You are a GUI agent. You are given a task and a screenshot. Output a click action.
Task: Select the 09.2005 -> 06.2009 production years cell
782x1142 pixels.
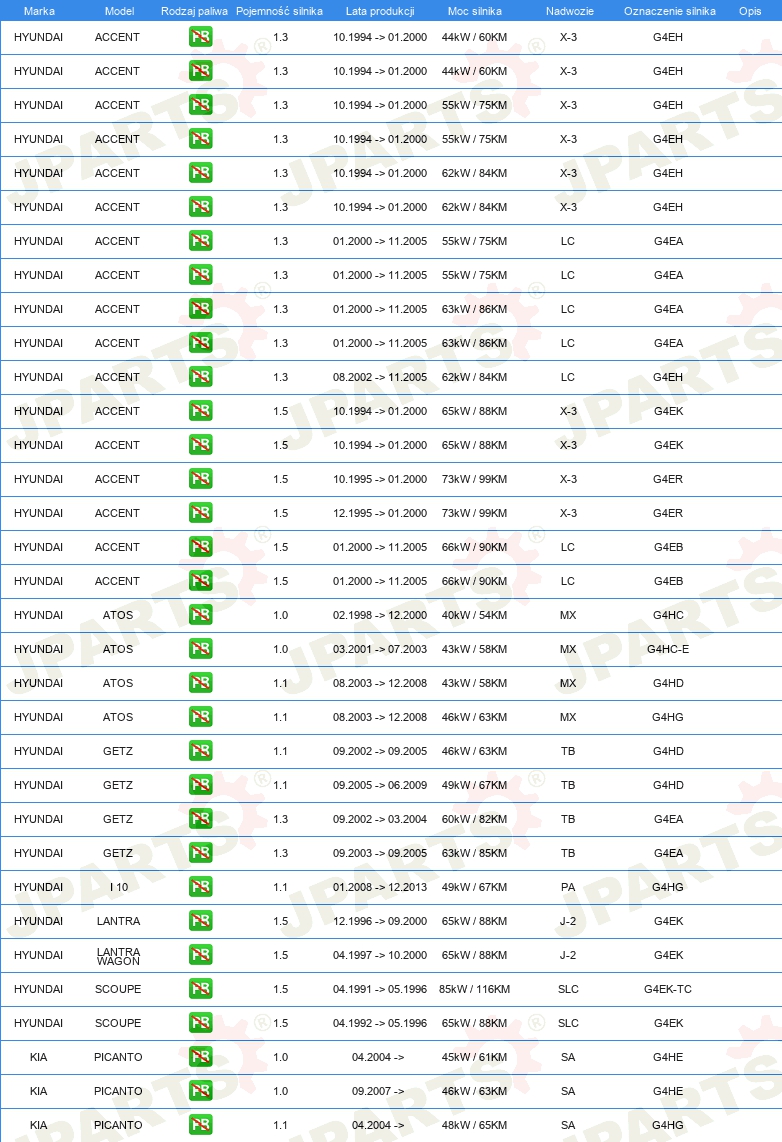[380, 785]
